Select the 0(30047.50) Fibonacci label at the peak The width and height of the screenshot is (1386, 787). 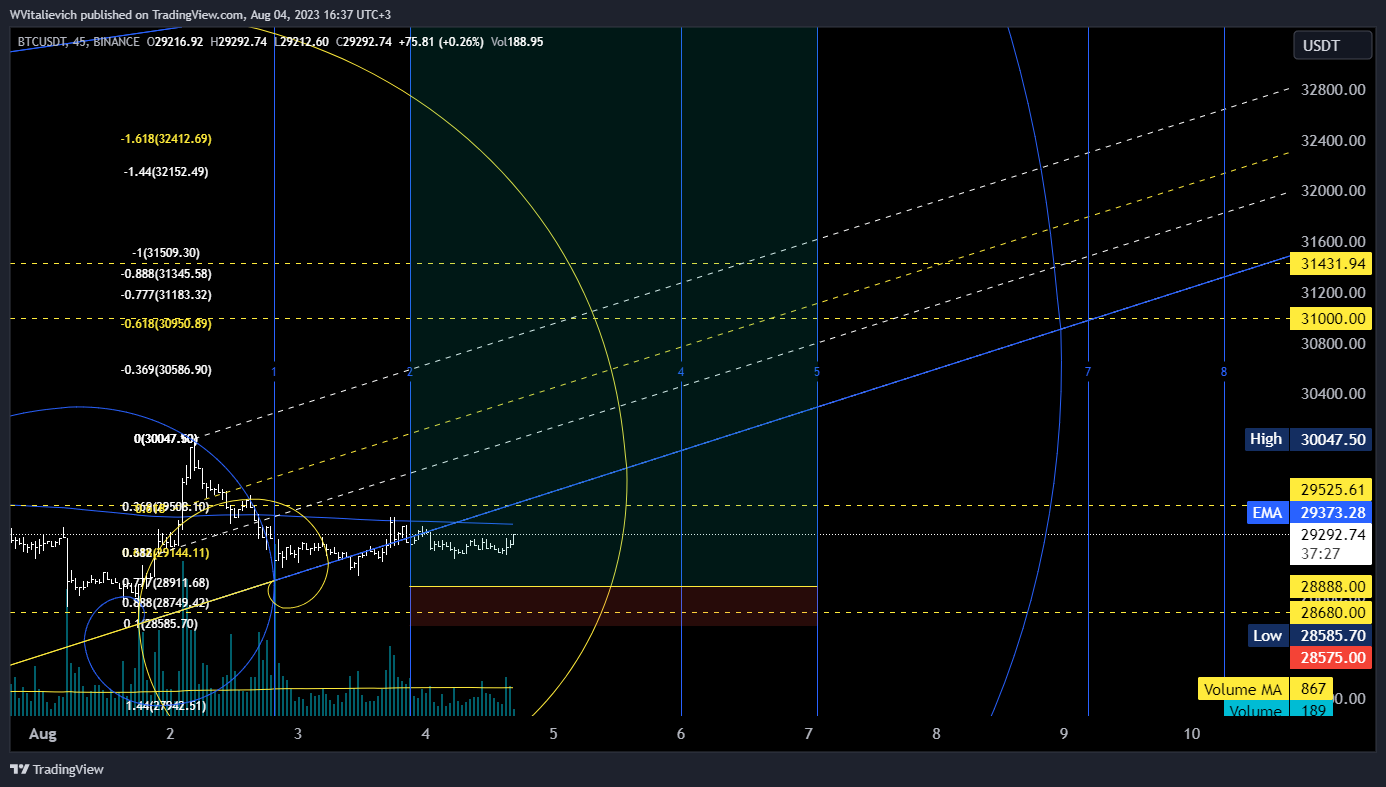(x=166, y=439)
